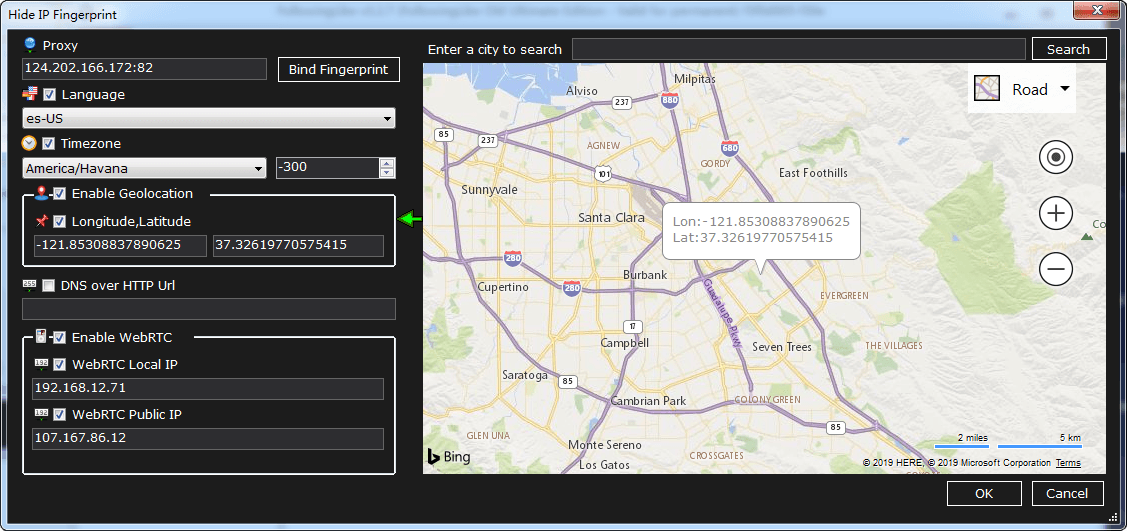The height and width of the screenshot is (531, 1127).
Task: Zoom out on the map with minus icon
Action: point(1056,269)
